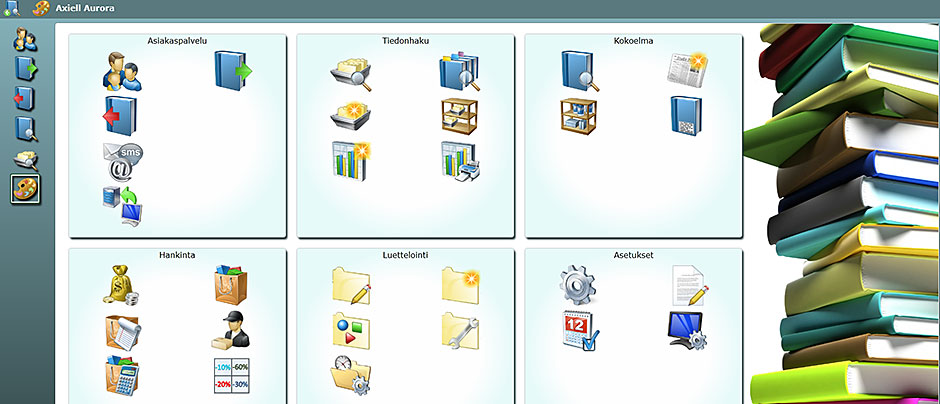Viewport: 940px width, 404px height.
Task: Click the barcode book icon in Kokoelma
Action: click(x=686, y=115)
